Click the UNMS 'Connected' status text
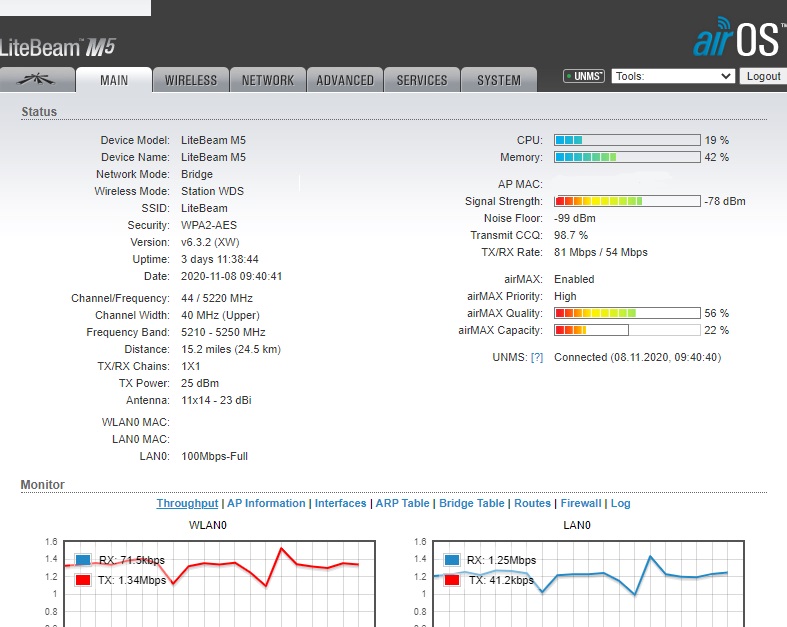The width and height of the screenshot is (787, 627). pyautogui.click(x=637, y=357)
